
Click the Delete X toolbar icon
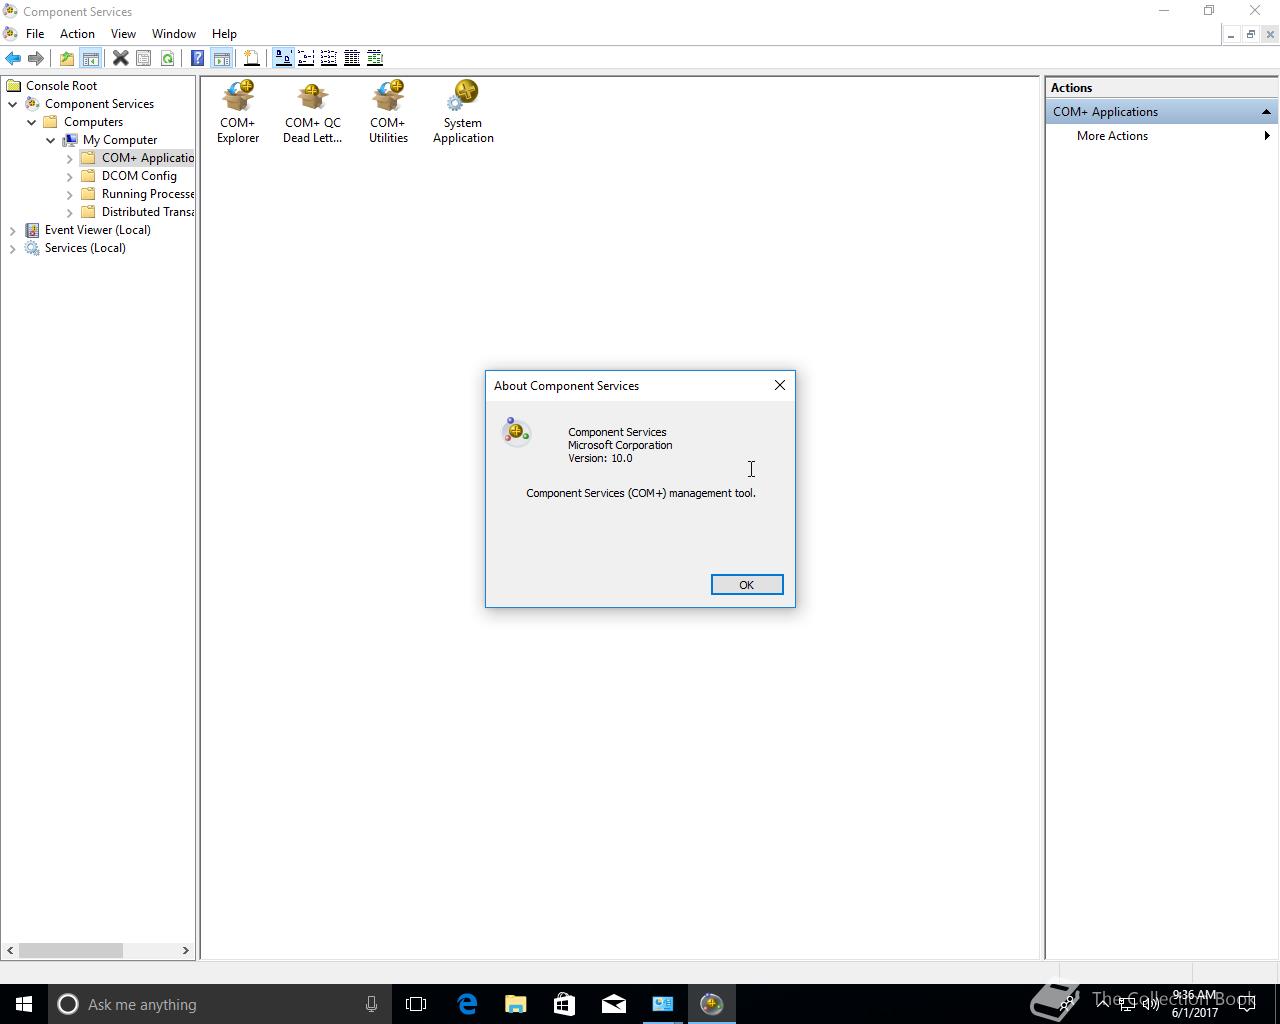[120, 58]
